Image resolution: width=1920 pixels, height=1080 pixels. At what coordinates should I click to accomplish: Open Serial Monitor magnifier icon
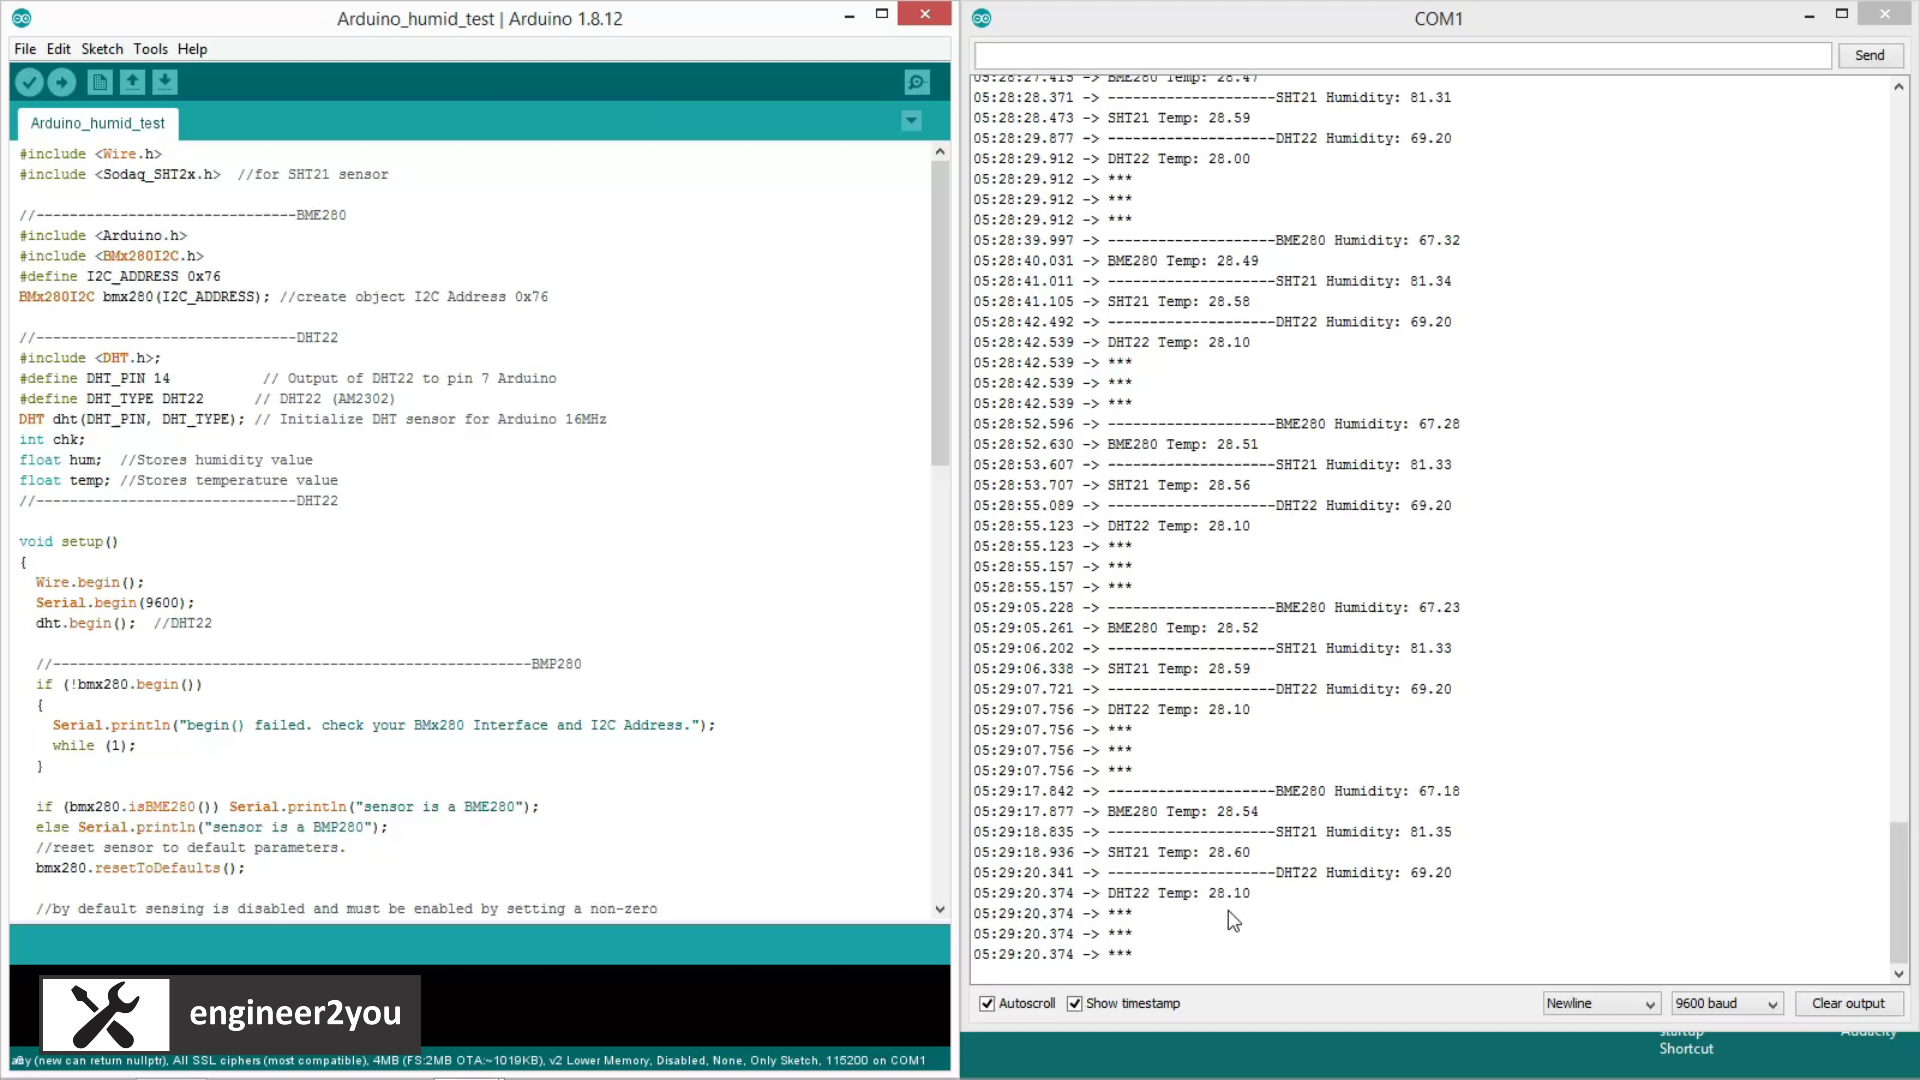(916, 82)
